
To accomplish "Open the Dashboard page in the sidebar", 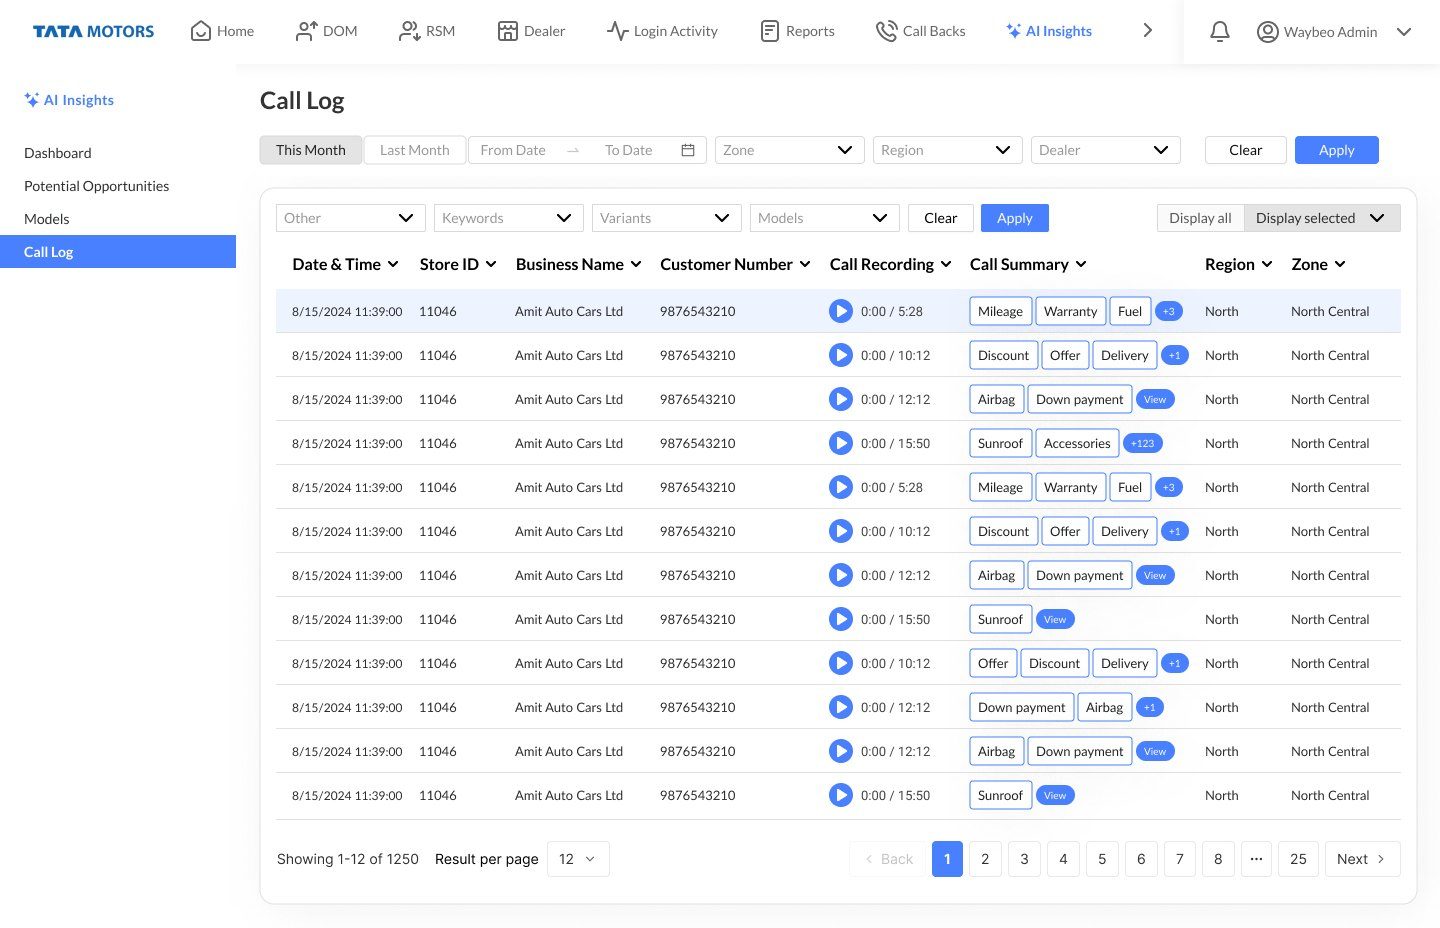I will tap(57, 152).
